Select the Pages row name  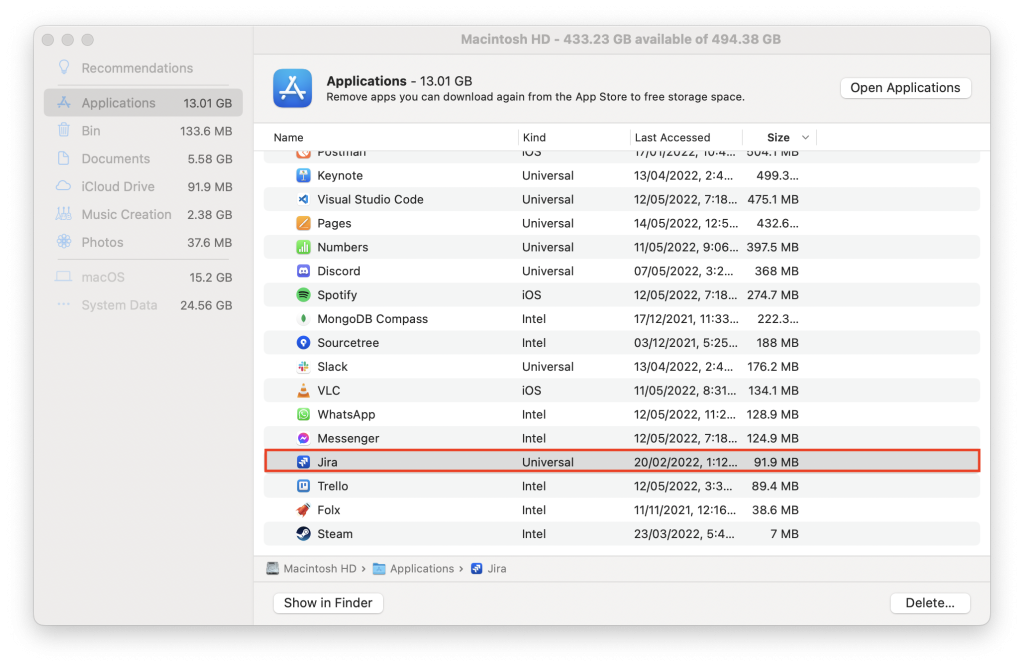[334, 223]
